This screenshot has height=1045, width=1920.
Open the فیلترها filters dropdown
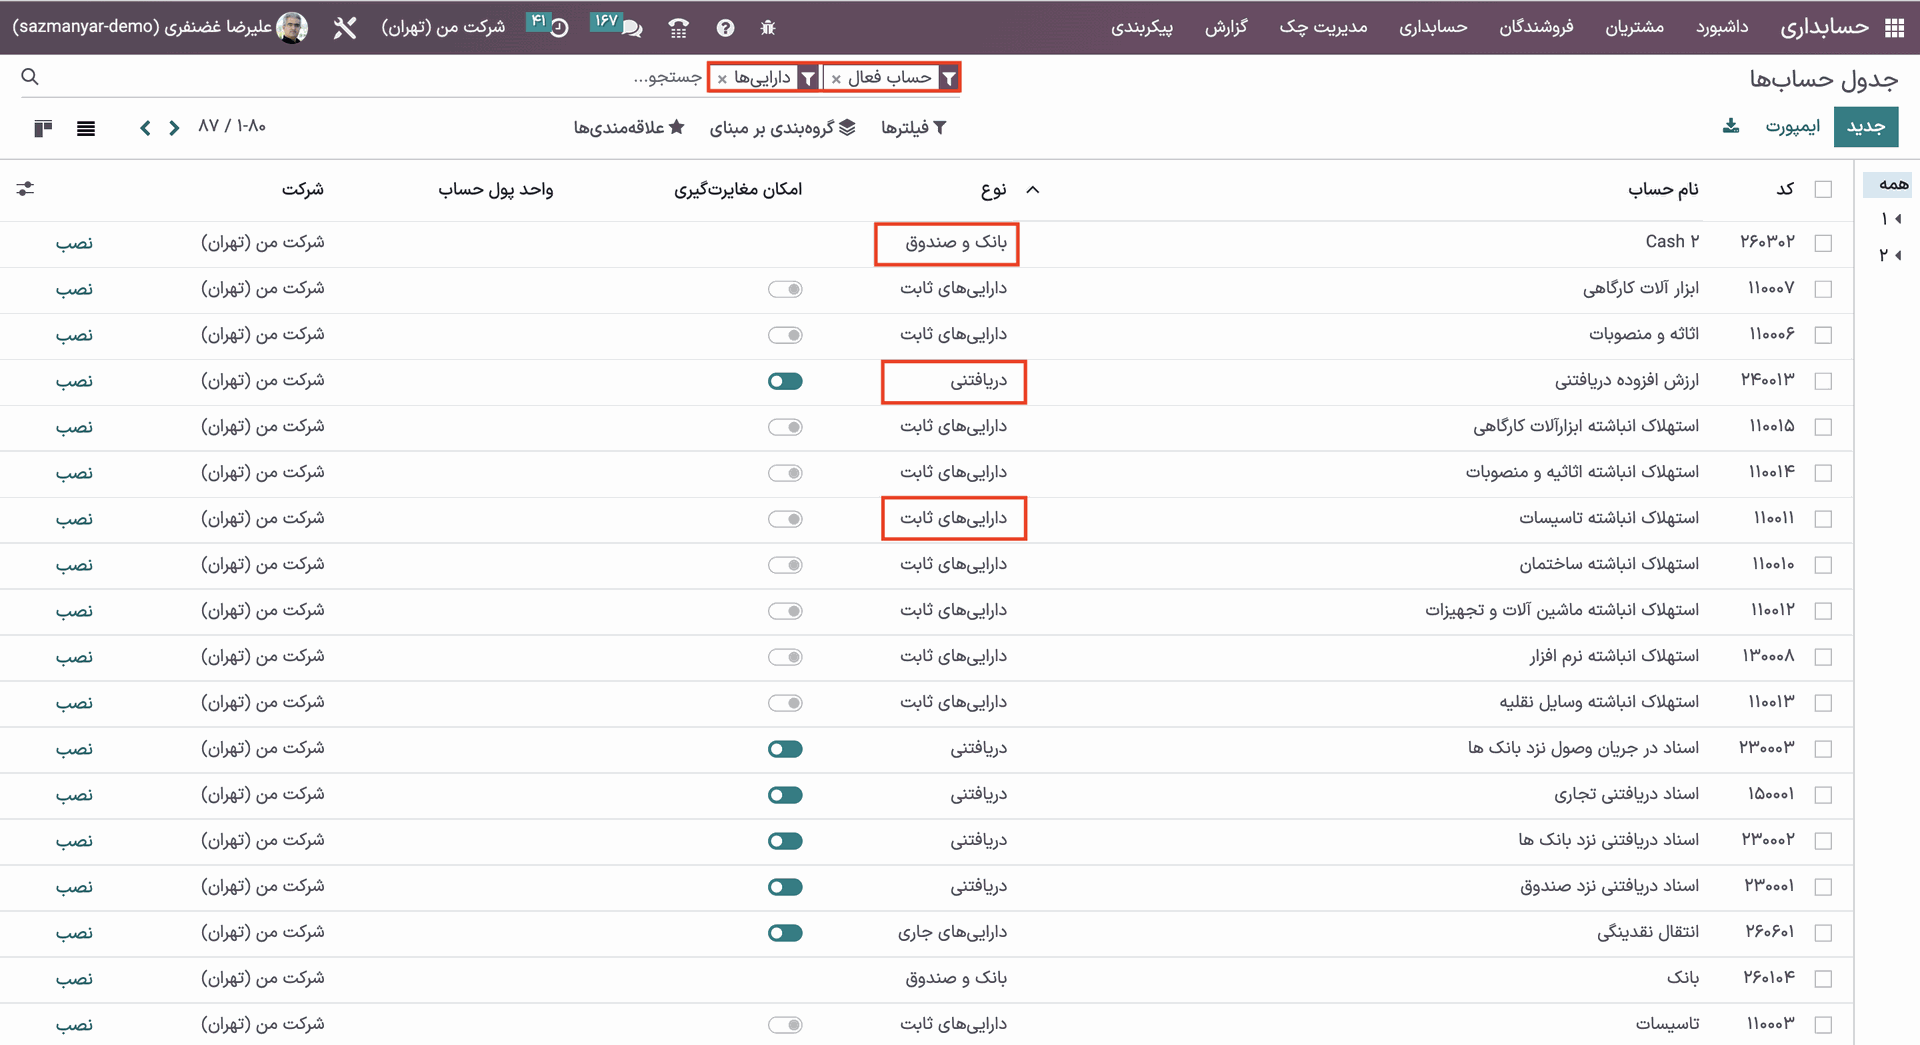point(913,127)
